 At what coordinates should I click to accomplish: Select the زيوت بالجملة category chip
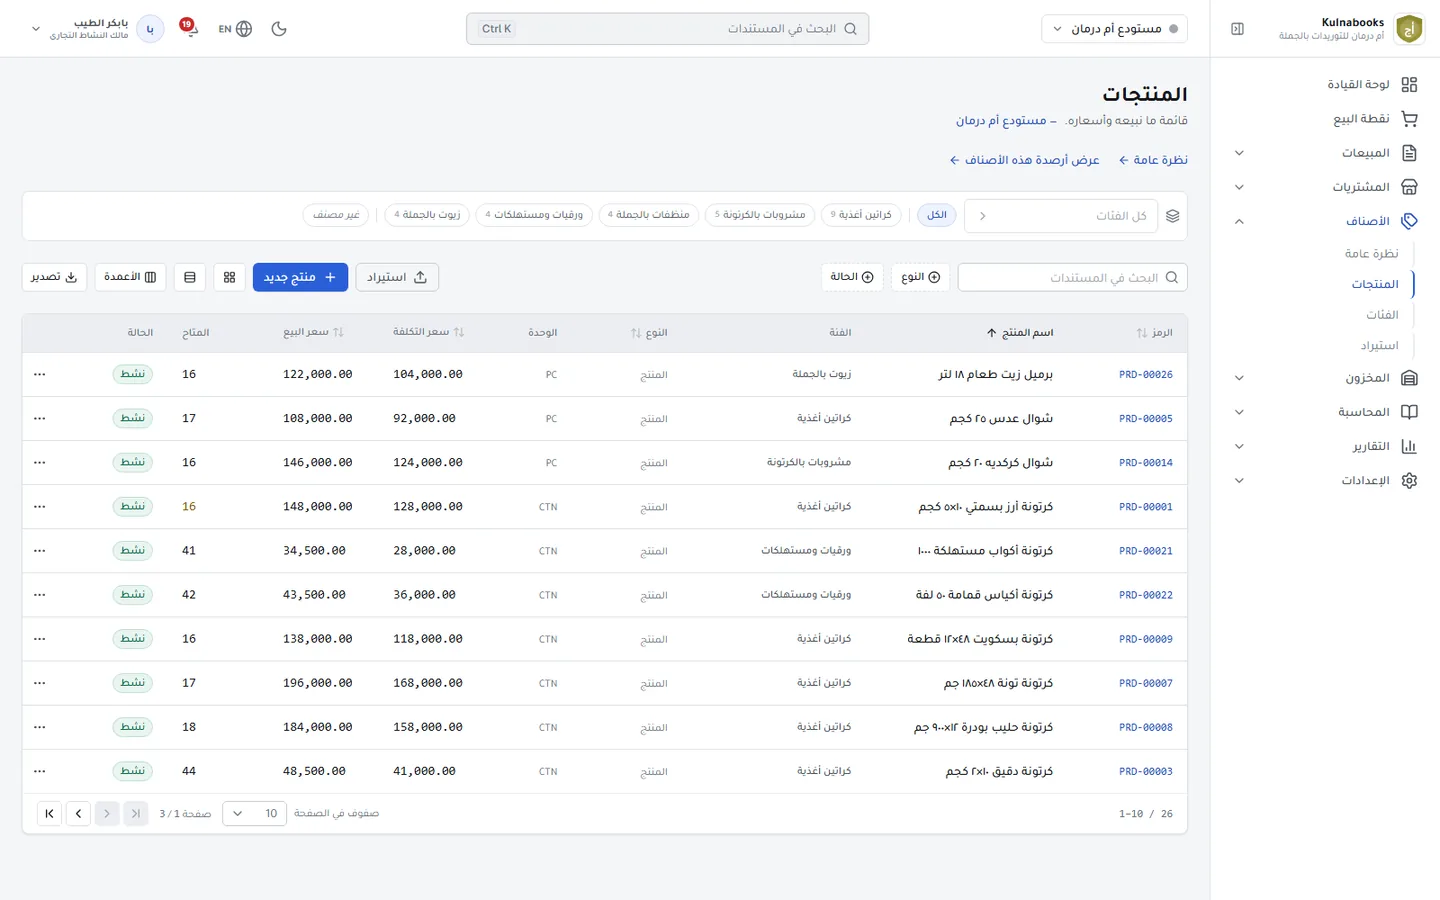pos(428,215)
